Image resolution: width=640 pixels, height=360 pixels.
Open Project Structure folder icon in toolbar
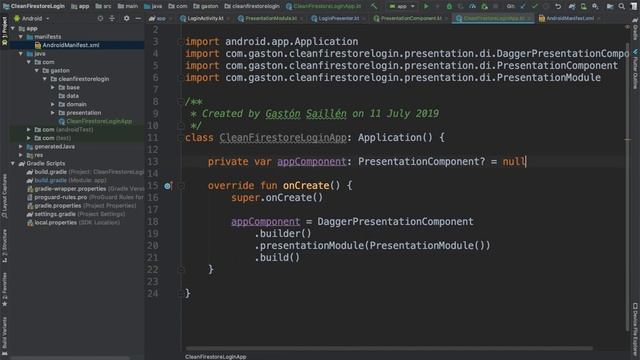pos(610,6)
